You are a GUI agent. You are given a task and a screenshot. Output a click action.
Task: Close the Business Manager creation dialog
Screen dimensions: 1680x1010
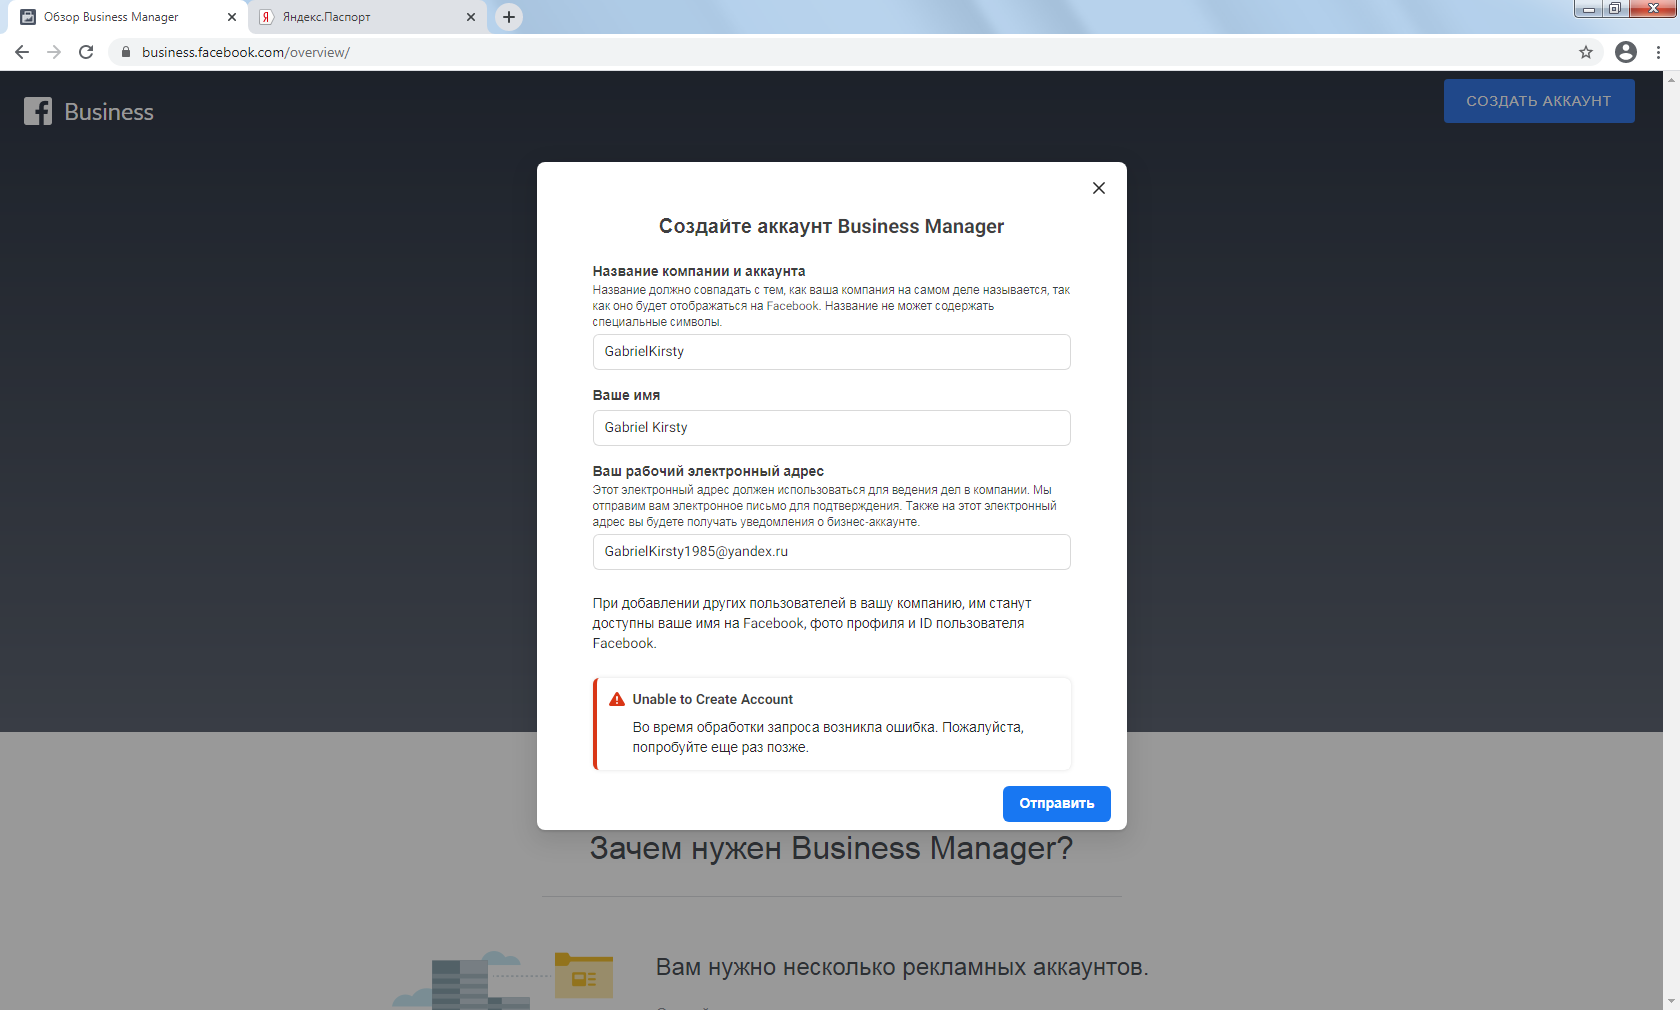[x=1098, y=188]
